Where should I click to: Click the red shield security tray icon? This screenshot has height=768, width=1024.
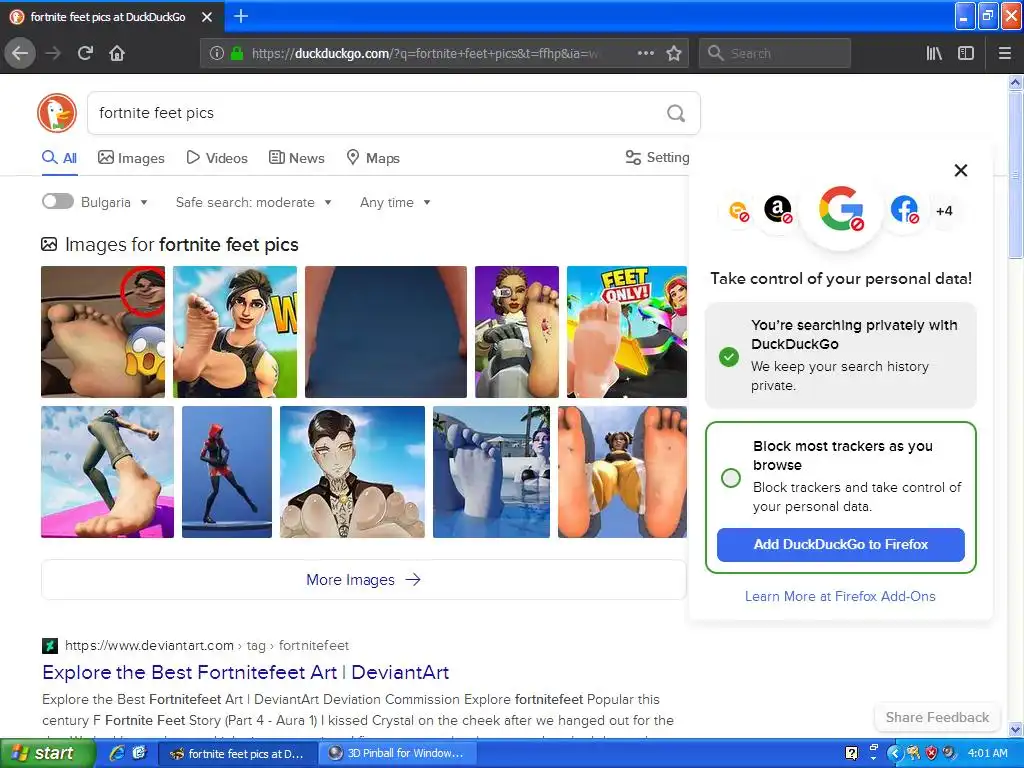931,754
